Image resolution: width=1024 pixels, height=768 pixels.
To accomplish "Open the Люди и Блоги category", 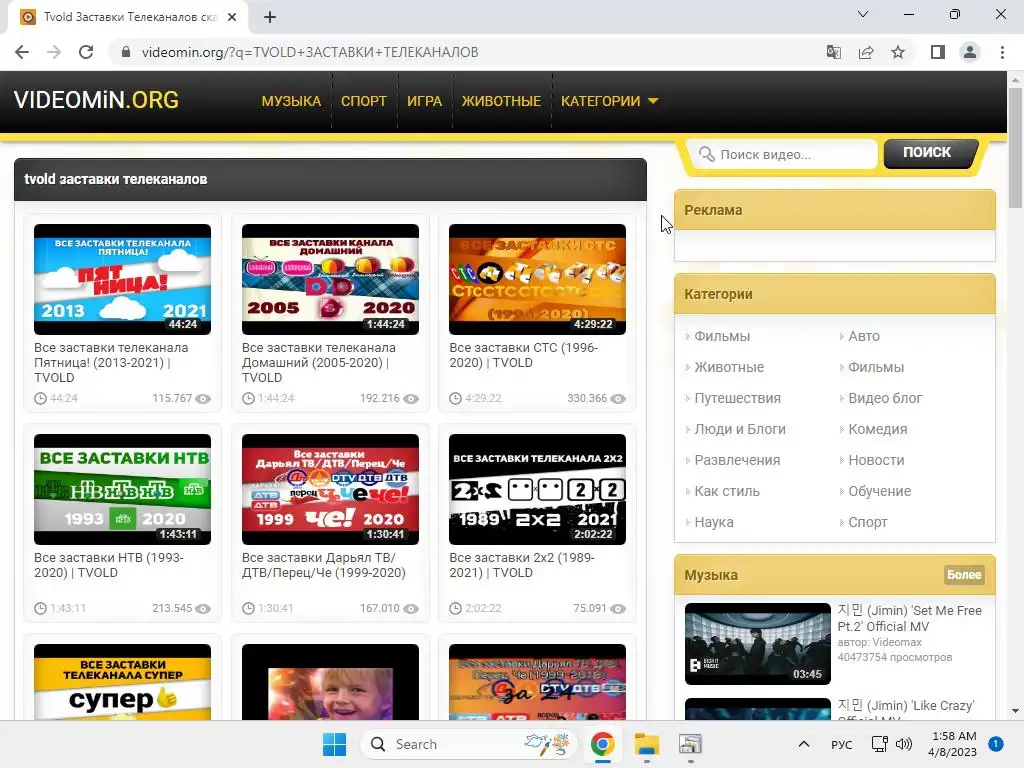I will click(x=740, y=429).
